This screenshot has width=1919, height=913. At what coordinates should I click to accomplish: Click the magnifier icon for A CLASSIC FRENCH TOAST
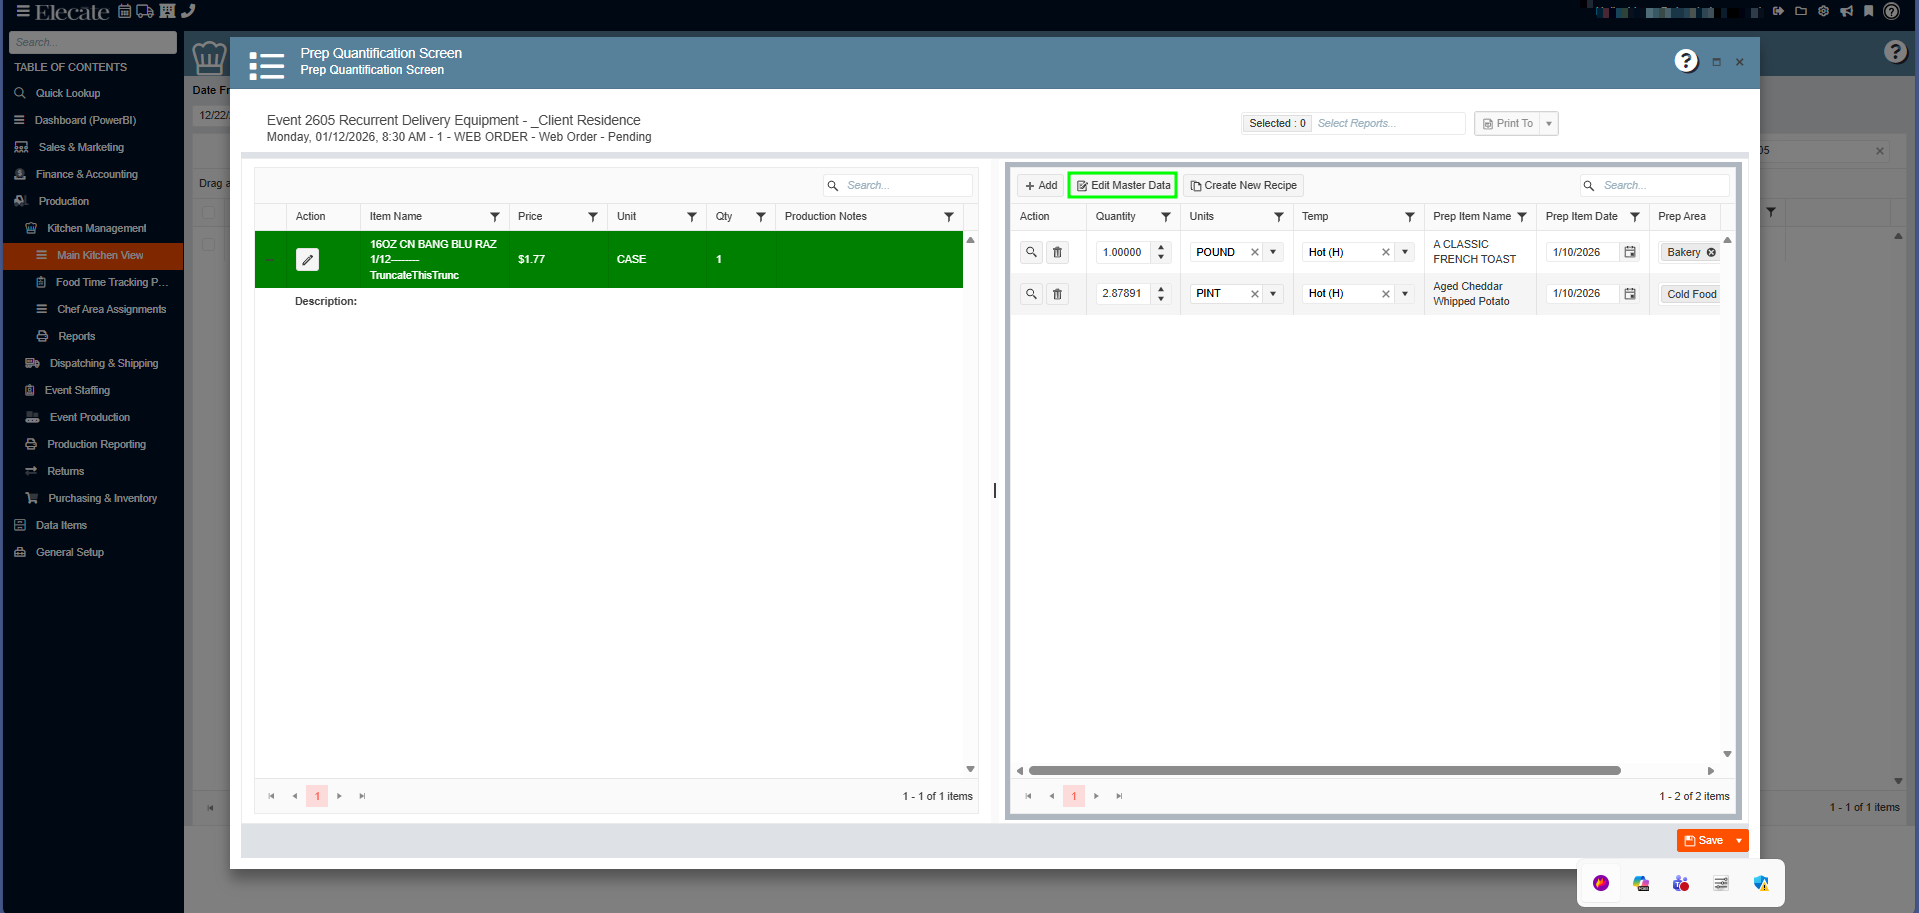coord(1031,252)
